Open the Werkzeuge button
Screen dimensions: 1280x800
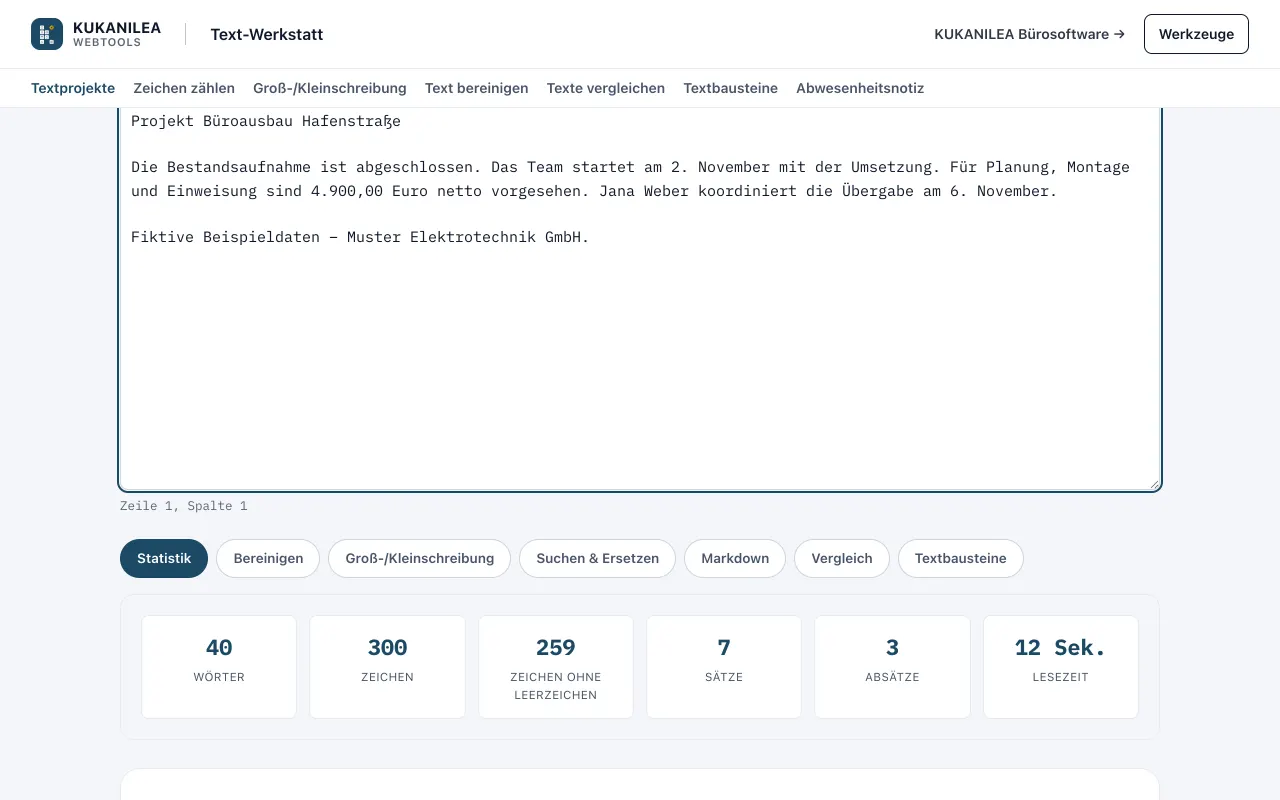[x=1196, y=34]
